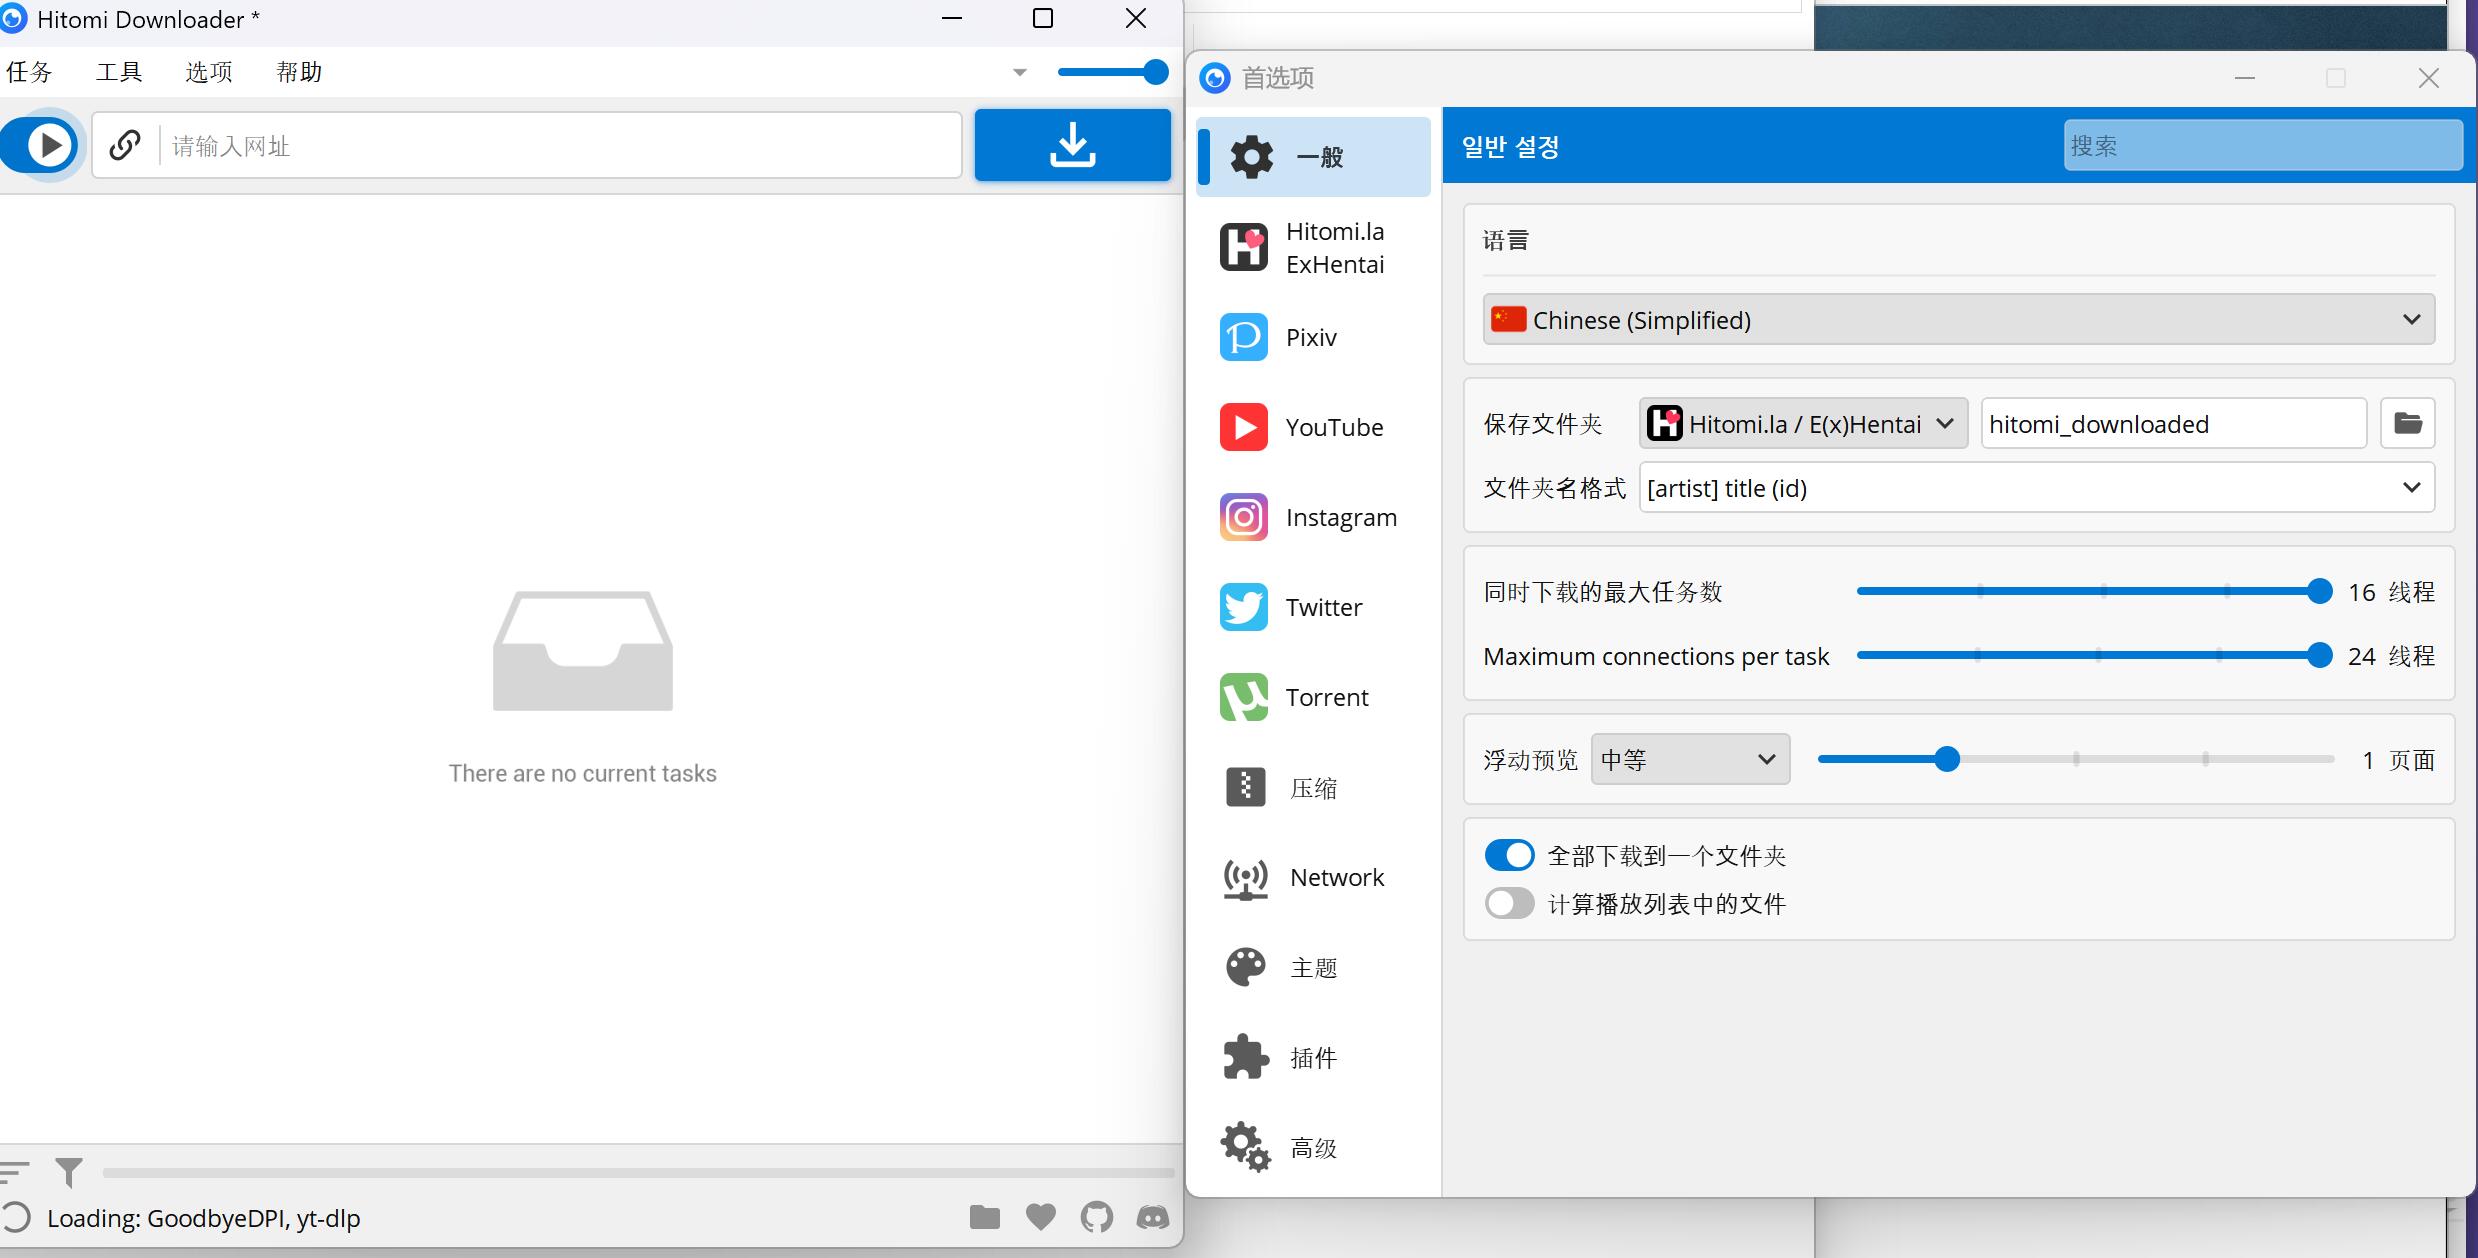2478x1258 pixels.
Task: Expand the Chinese (Simplified) language dropdown
Action: (1957, 320)
